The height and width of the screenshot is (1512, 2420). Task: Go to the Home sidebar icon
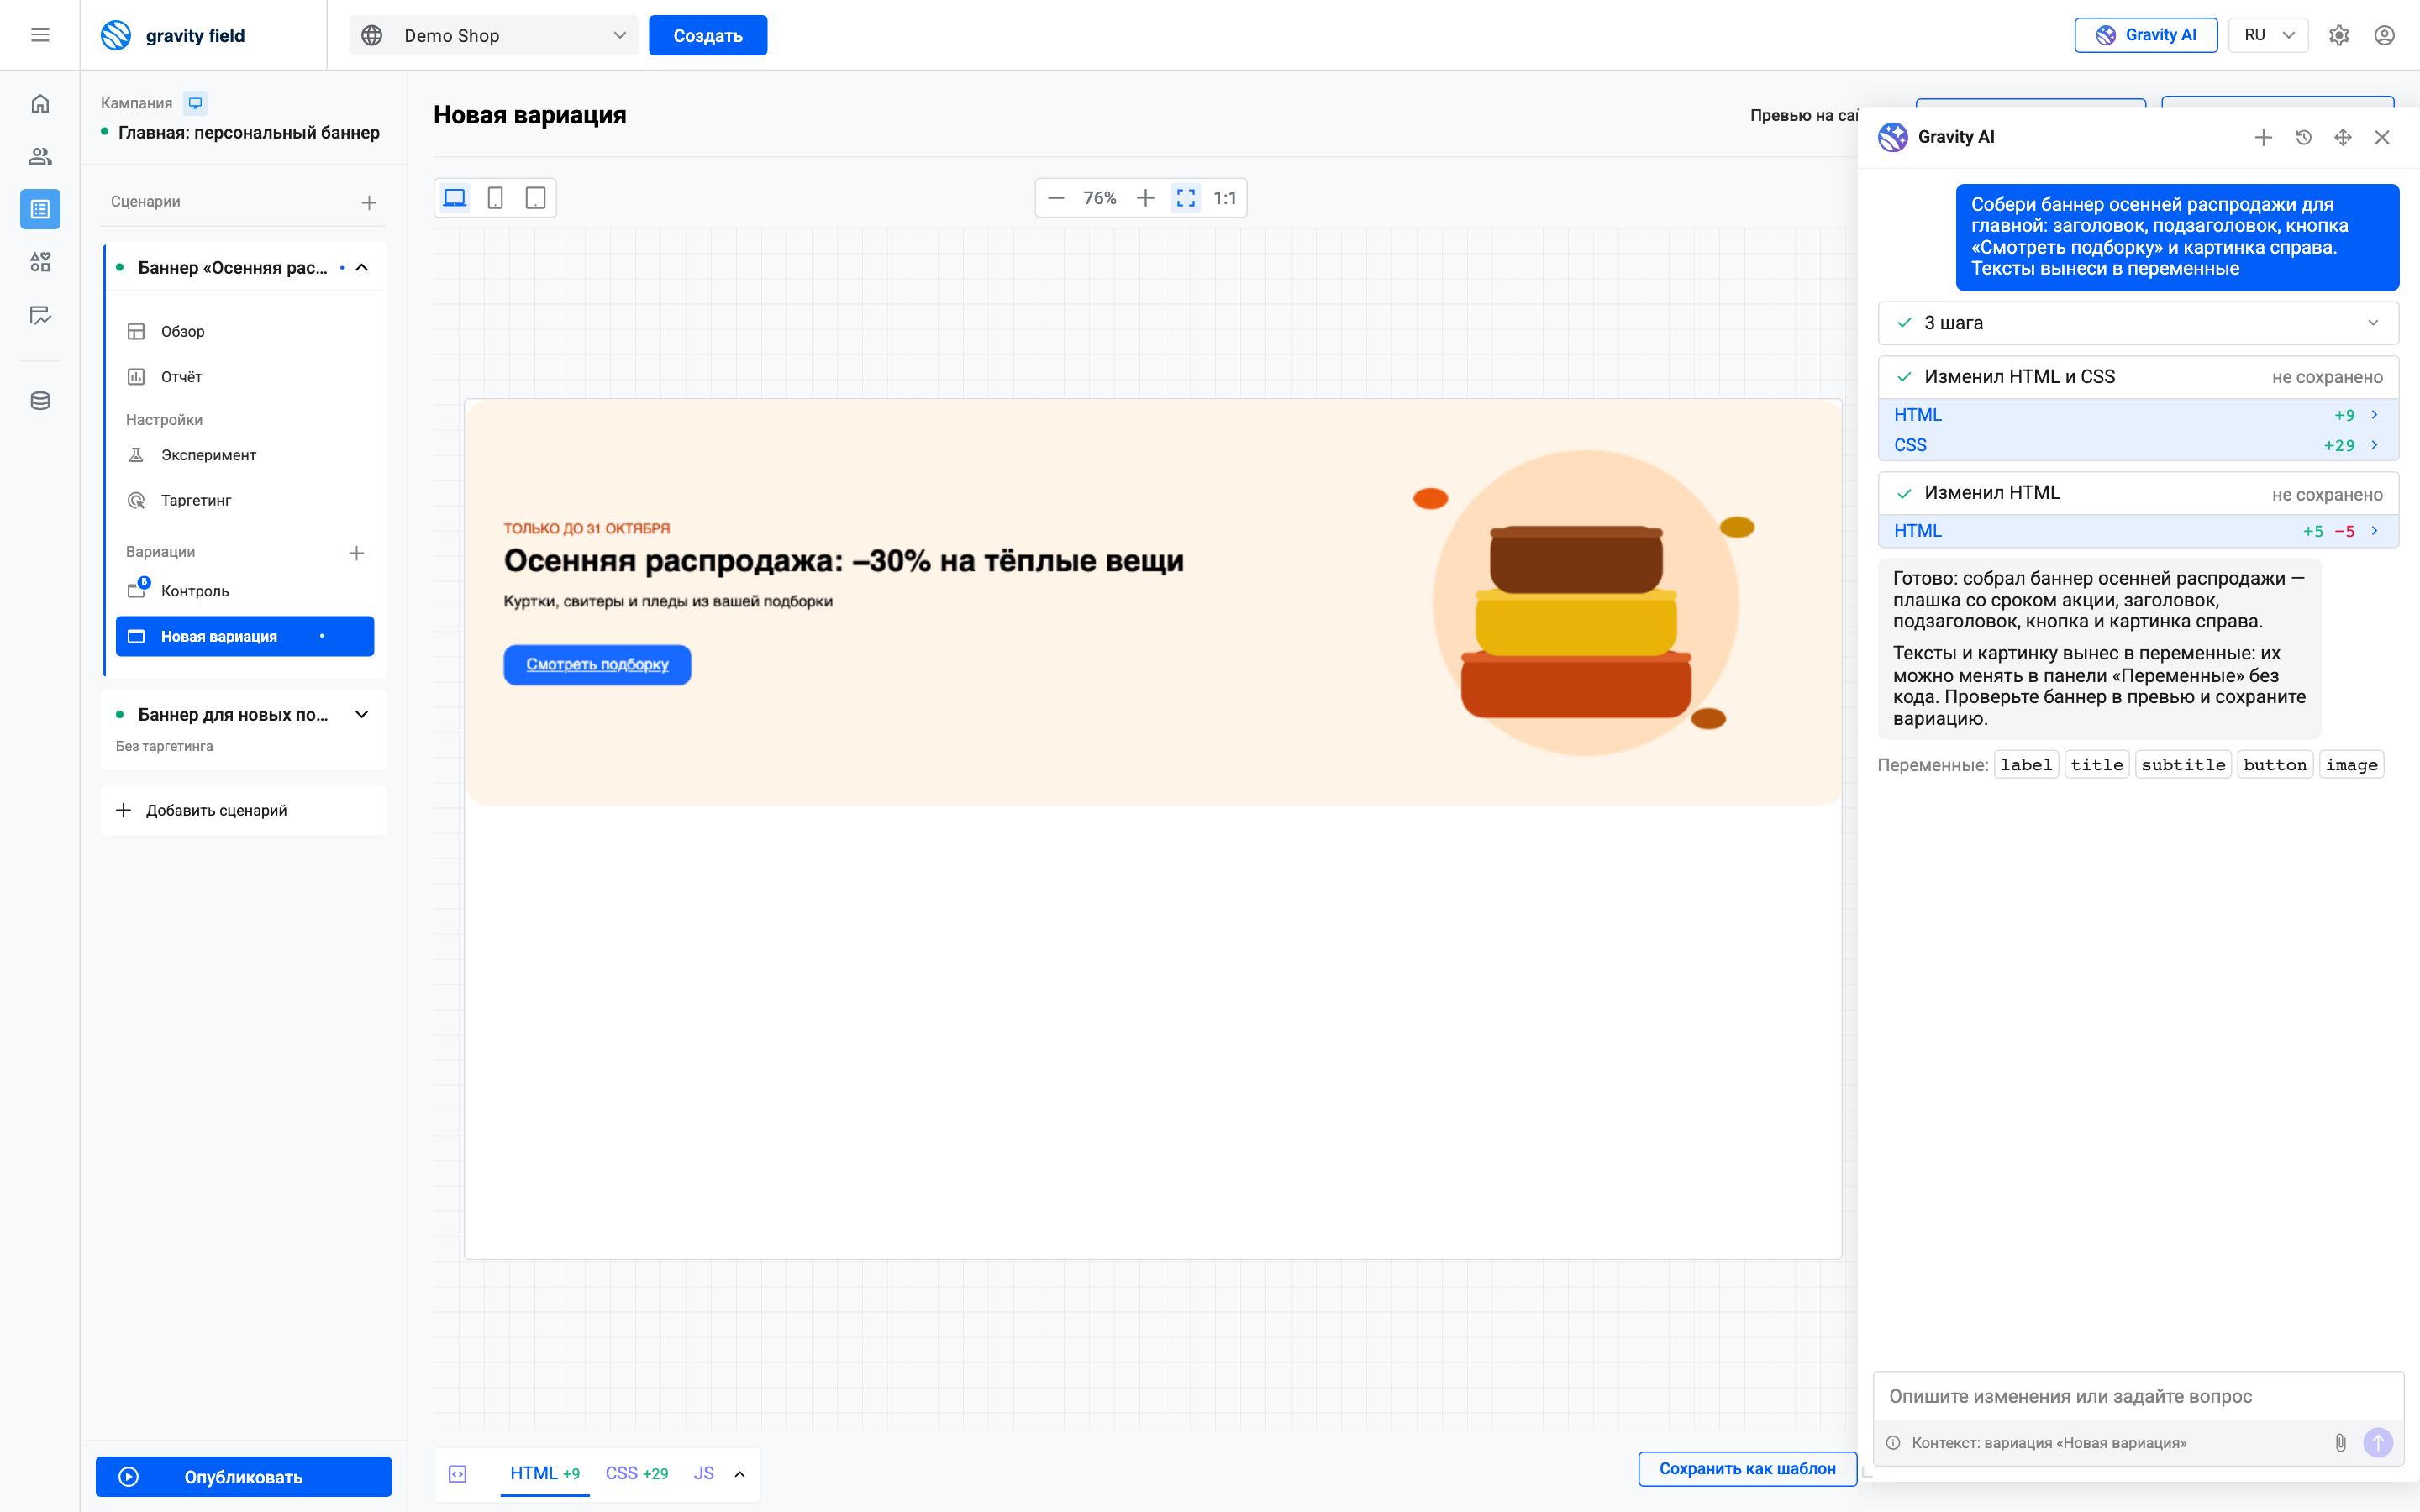(40, 103)
